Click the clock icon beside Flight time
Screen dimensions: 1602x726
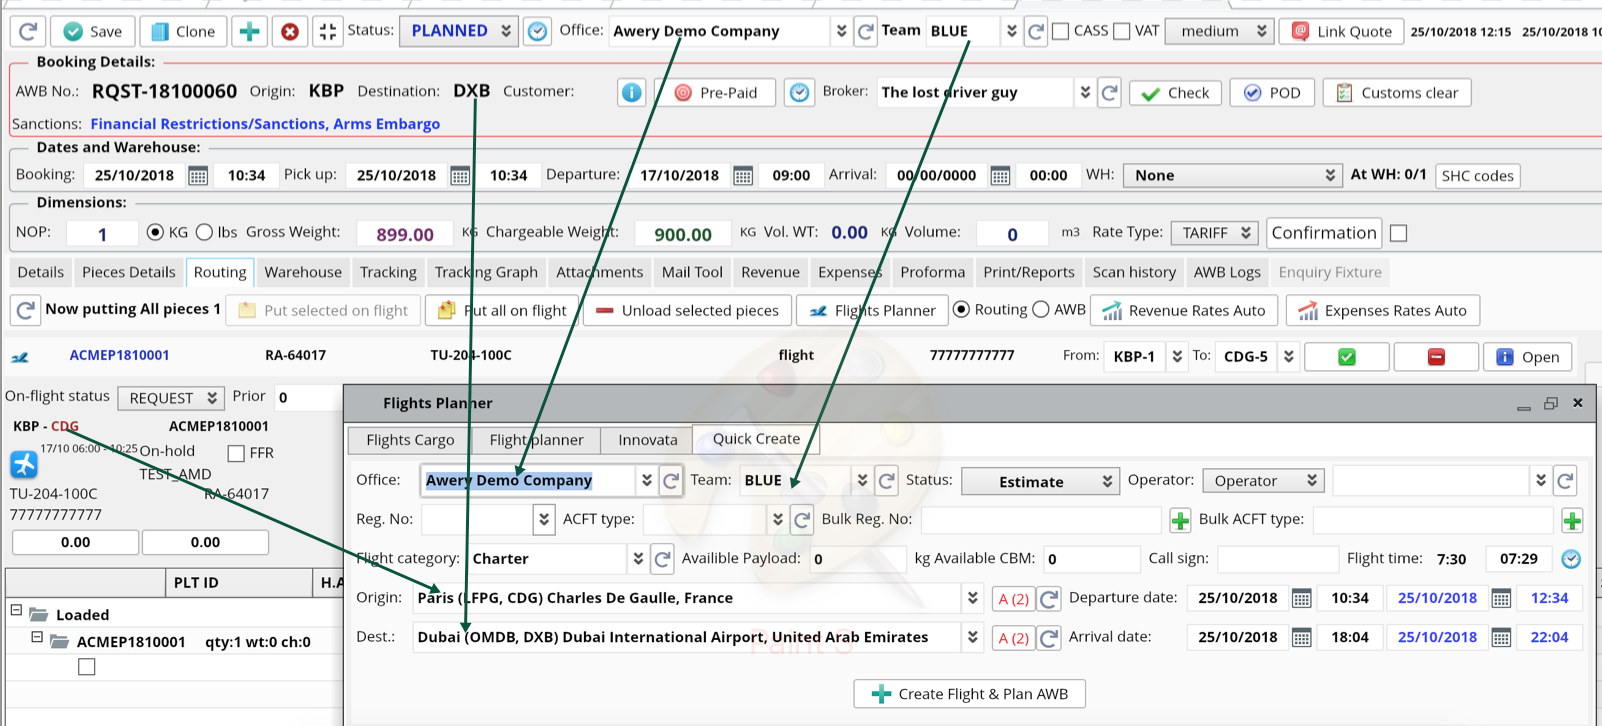1571,559
